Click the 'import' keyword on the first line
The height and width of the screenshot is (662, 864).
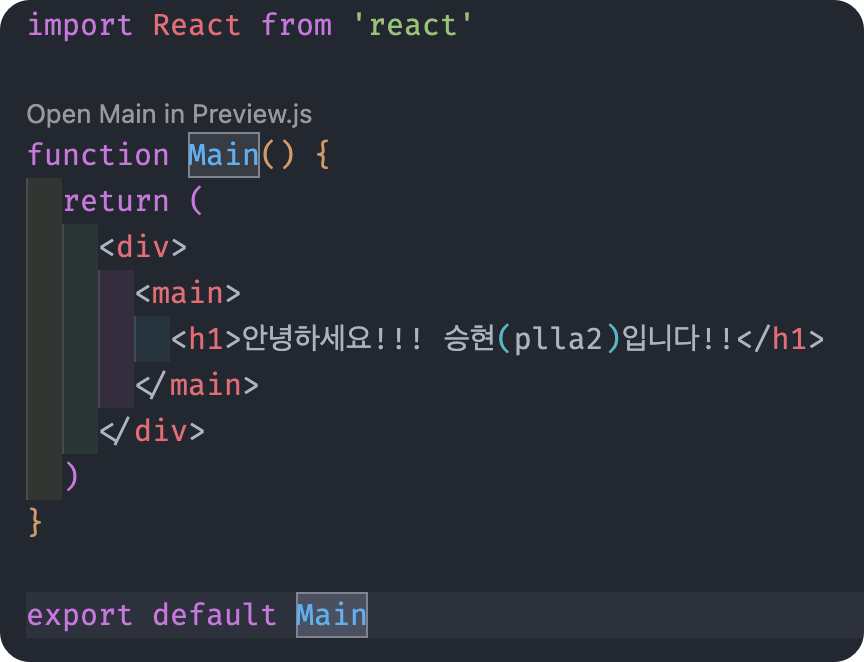(80, 25)
